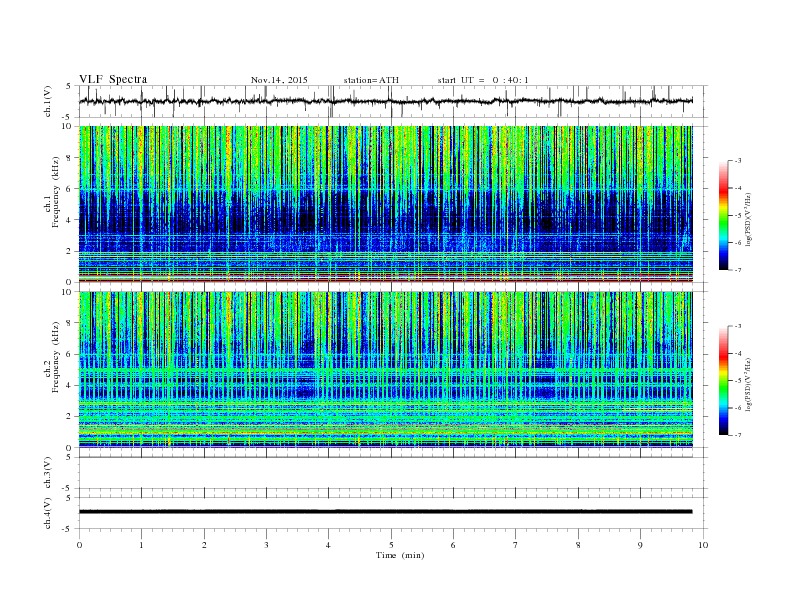Select the date label "Nov.14, 2015"
The width and height of the screenshot is (792, 612).
click(279, 80)
